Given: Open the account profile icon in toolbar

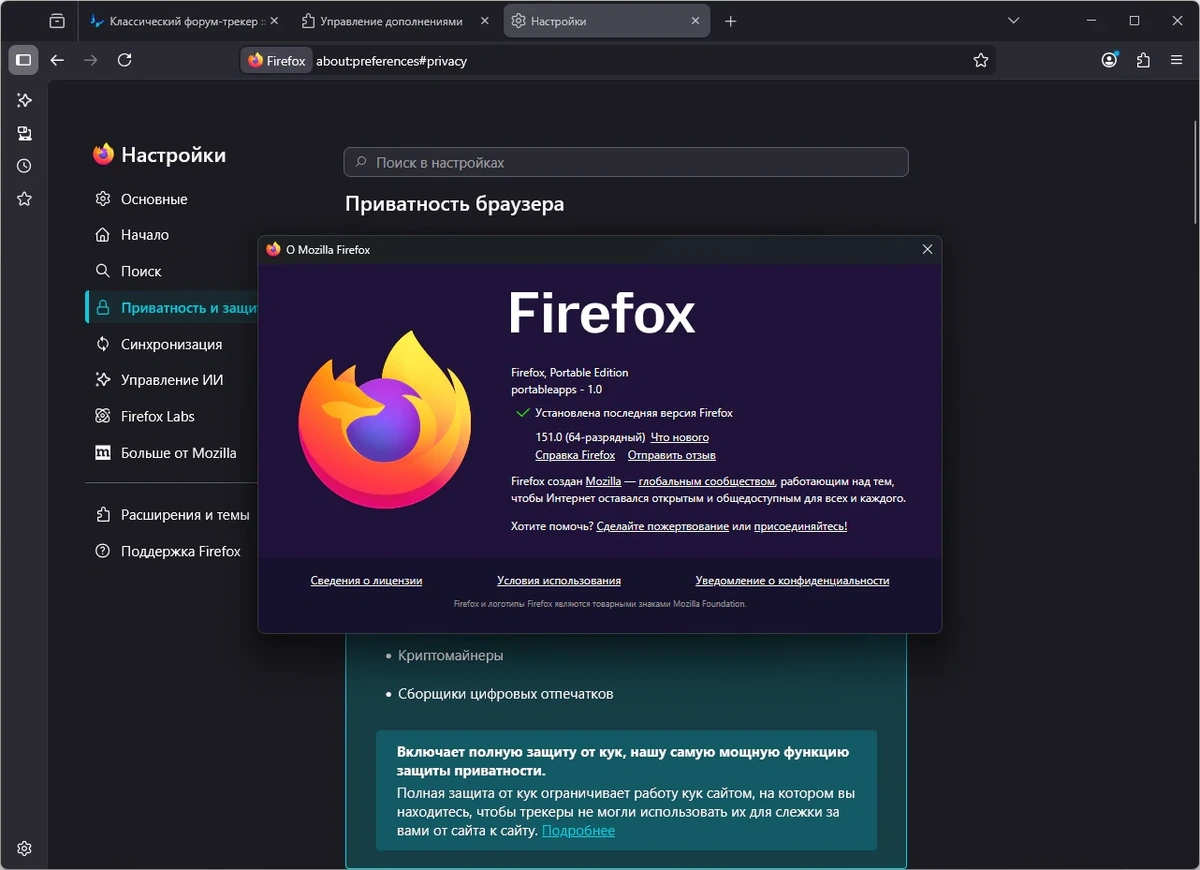Looking at the screenshot, I should click(x=1110, y=60).
